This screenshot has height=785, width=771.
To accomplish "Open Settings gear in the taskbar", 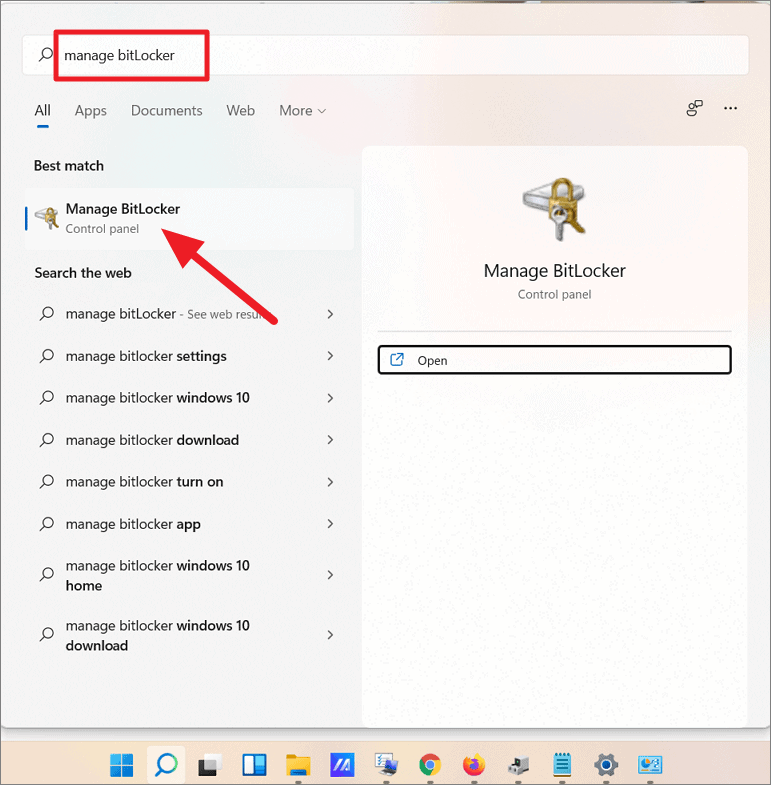I will tap(606, 764).
